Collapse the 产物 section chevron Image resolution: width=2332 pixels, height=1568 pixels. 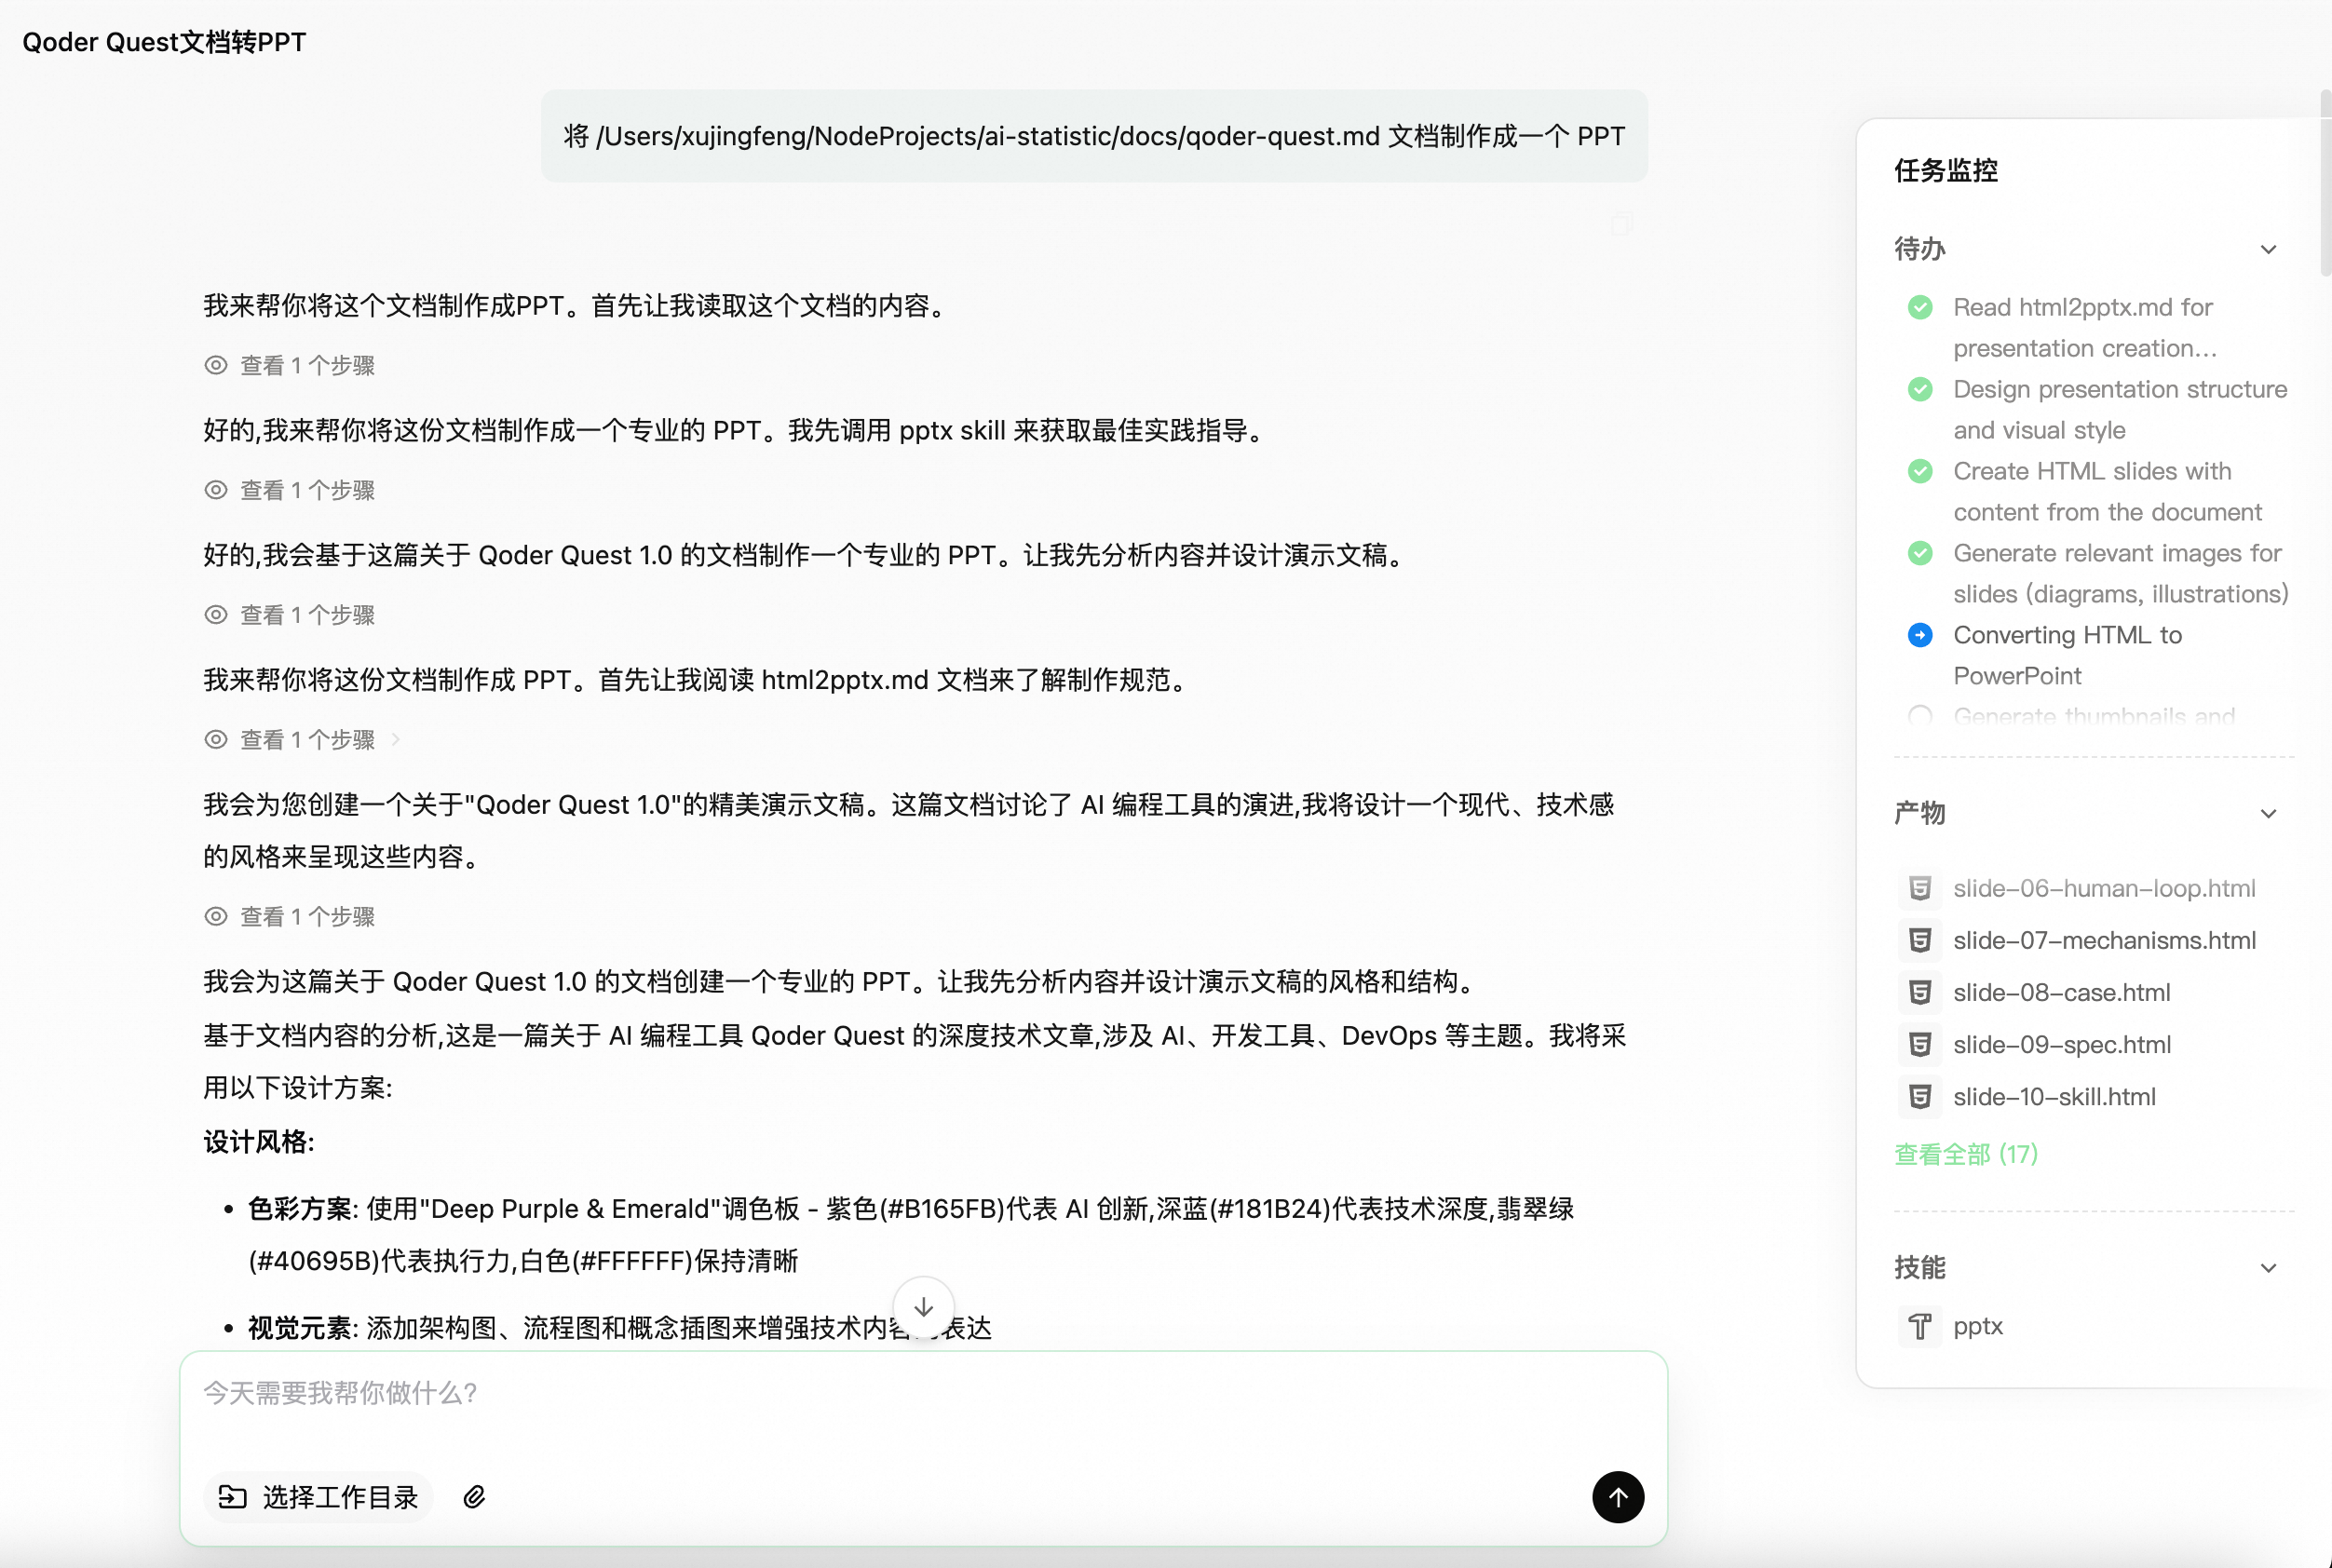click(2268, 813)
